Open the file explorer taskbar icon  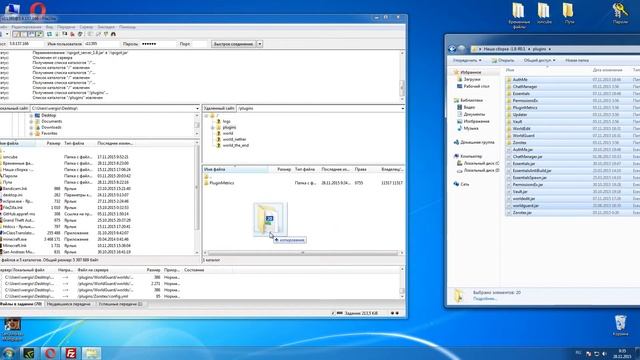[91, 353]
